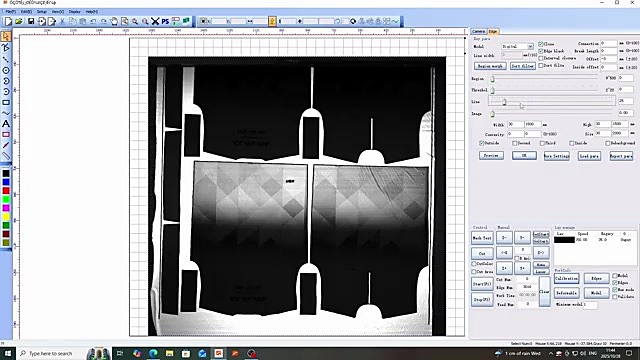Open the Help menu

click(91, 12)
